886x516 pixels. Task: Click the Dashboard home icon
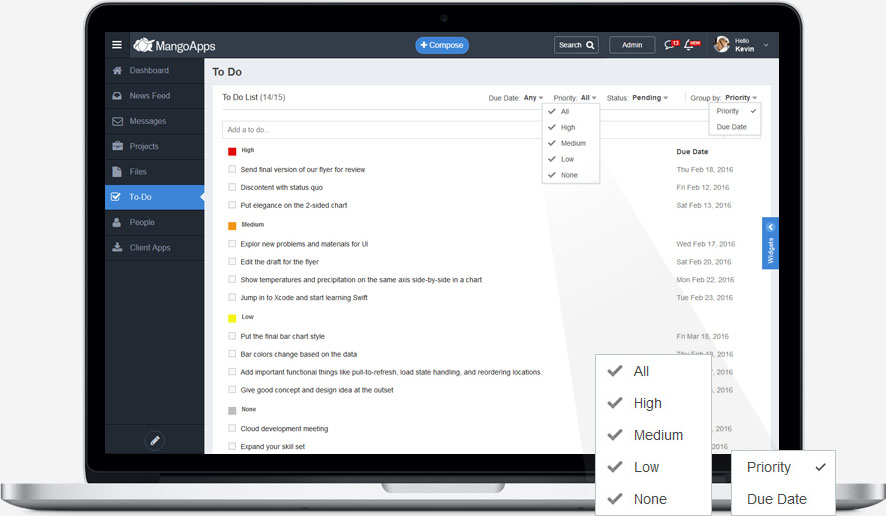pyautogui.click(x=117, y=71)
